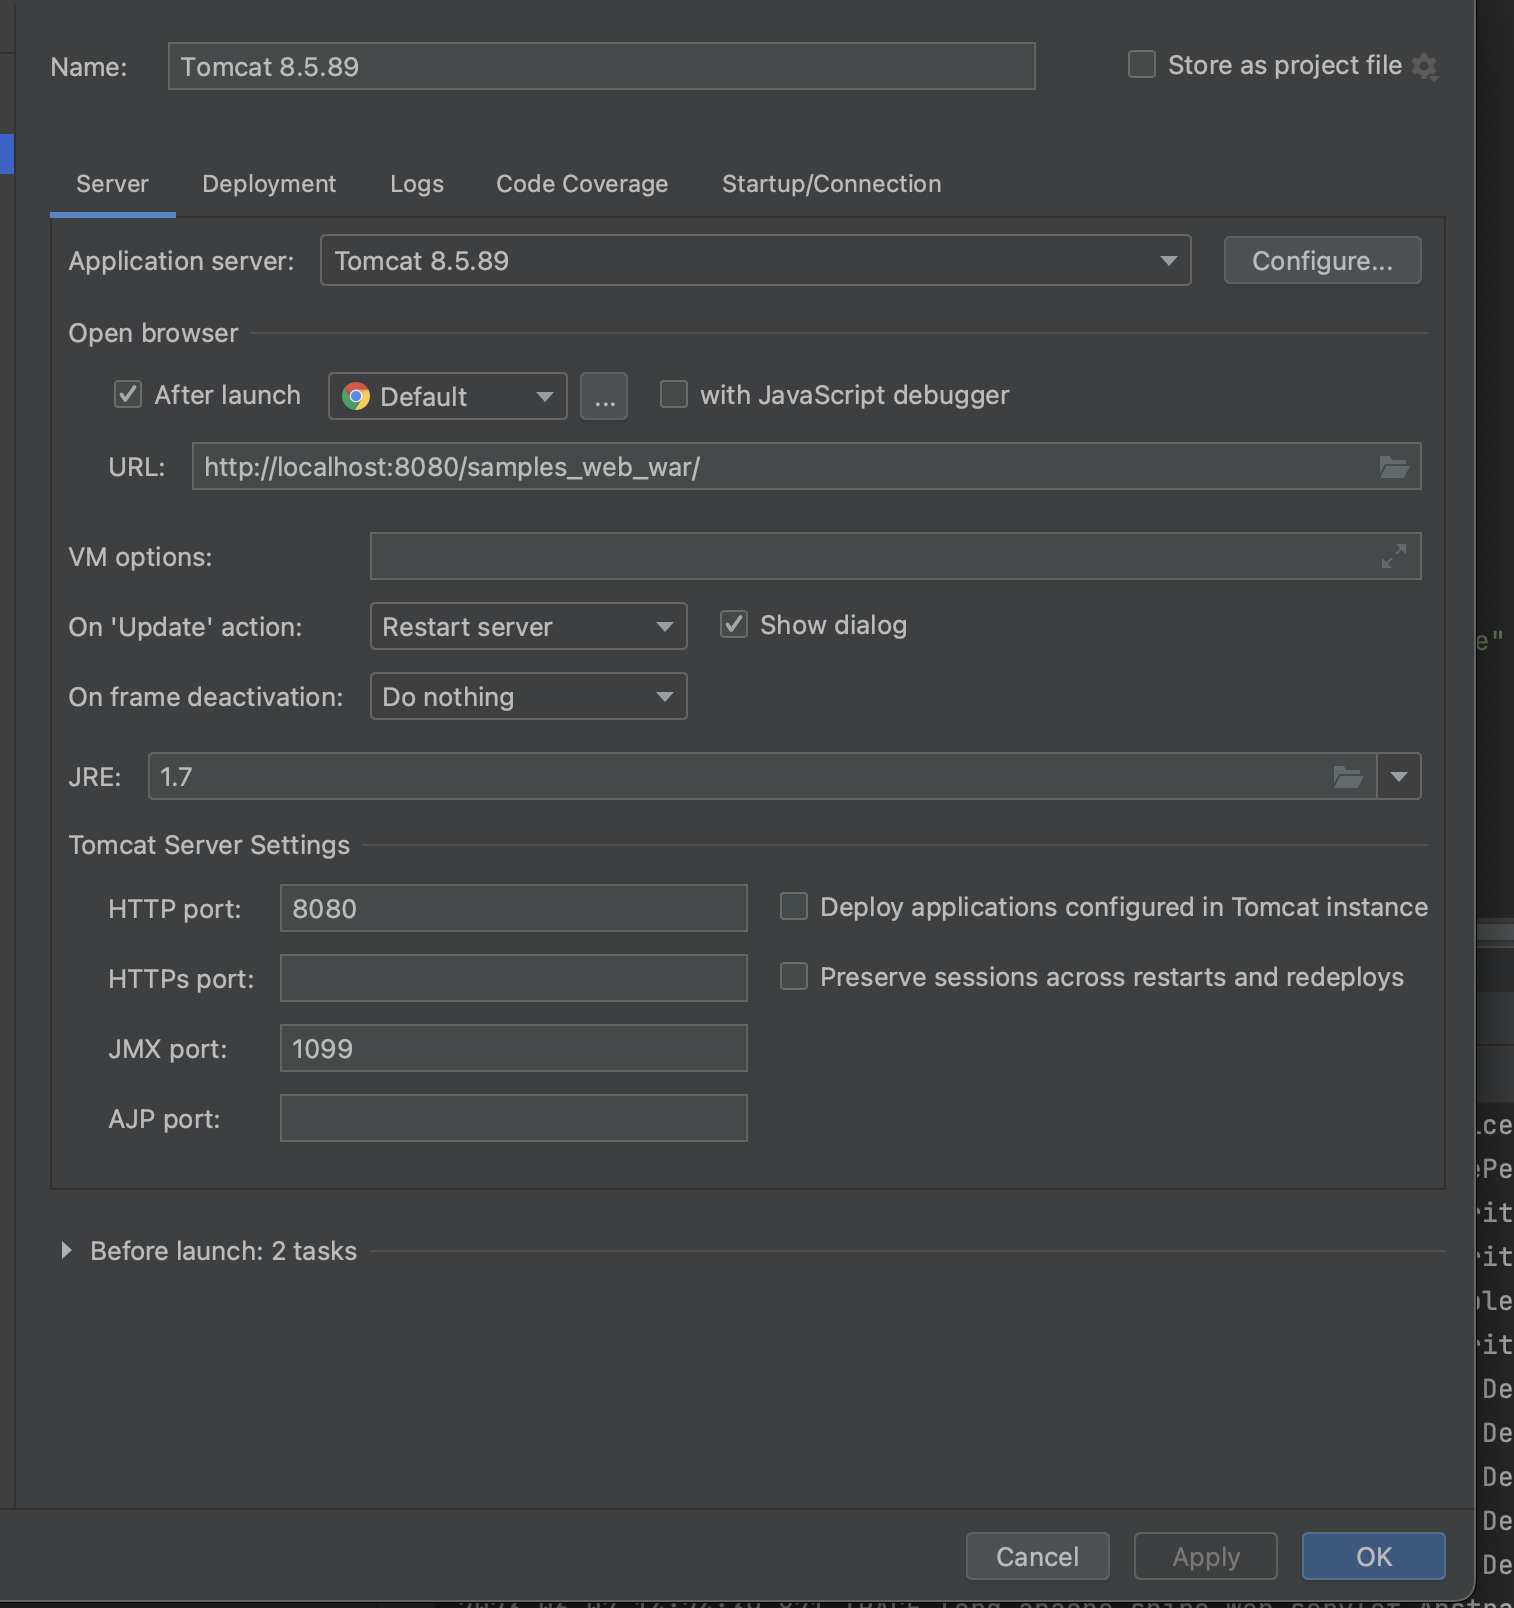Open the JRE dropdown arrow

point(1399,777)
